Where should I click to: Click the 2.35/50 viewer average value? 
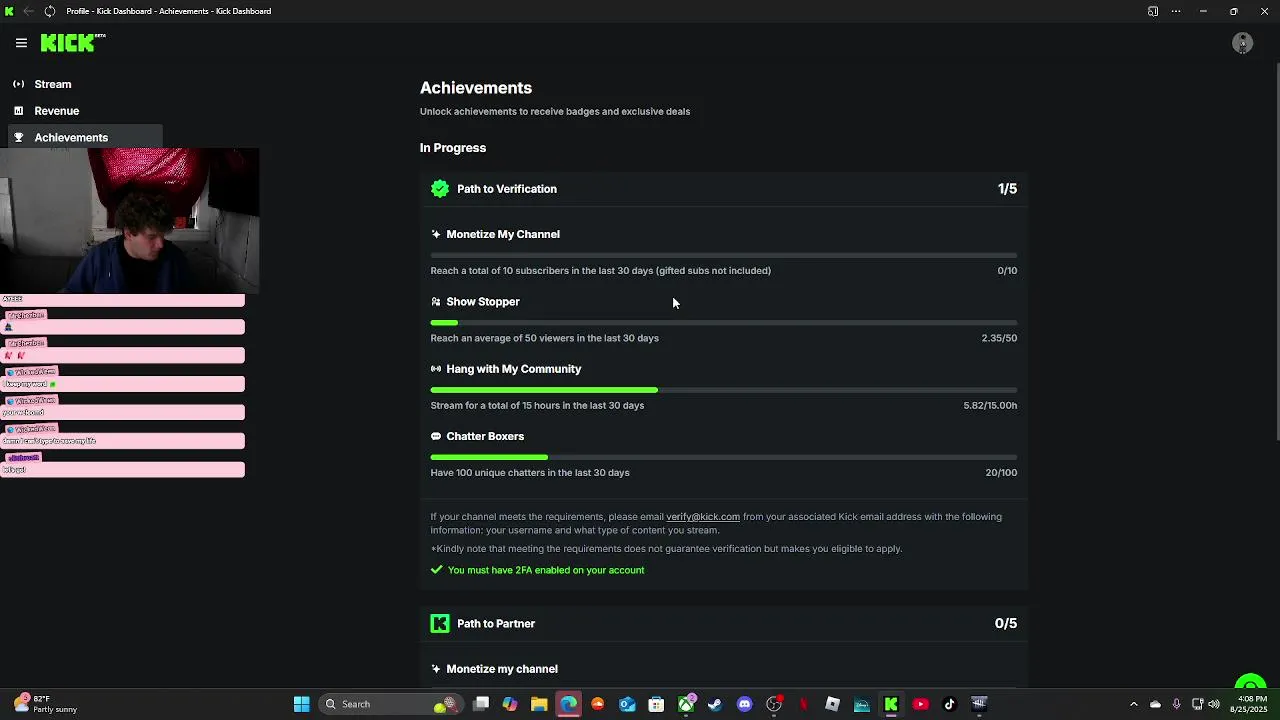coord(999,338)
